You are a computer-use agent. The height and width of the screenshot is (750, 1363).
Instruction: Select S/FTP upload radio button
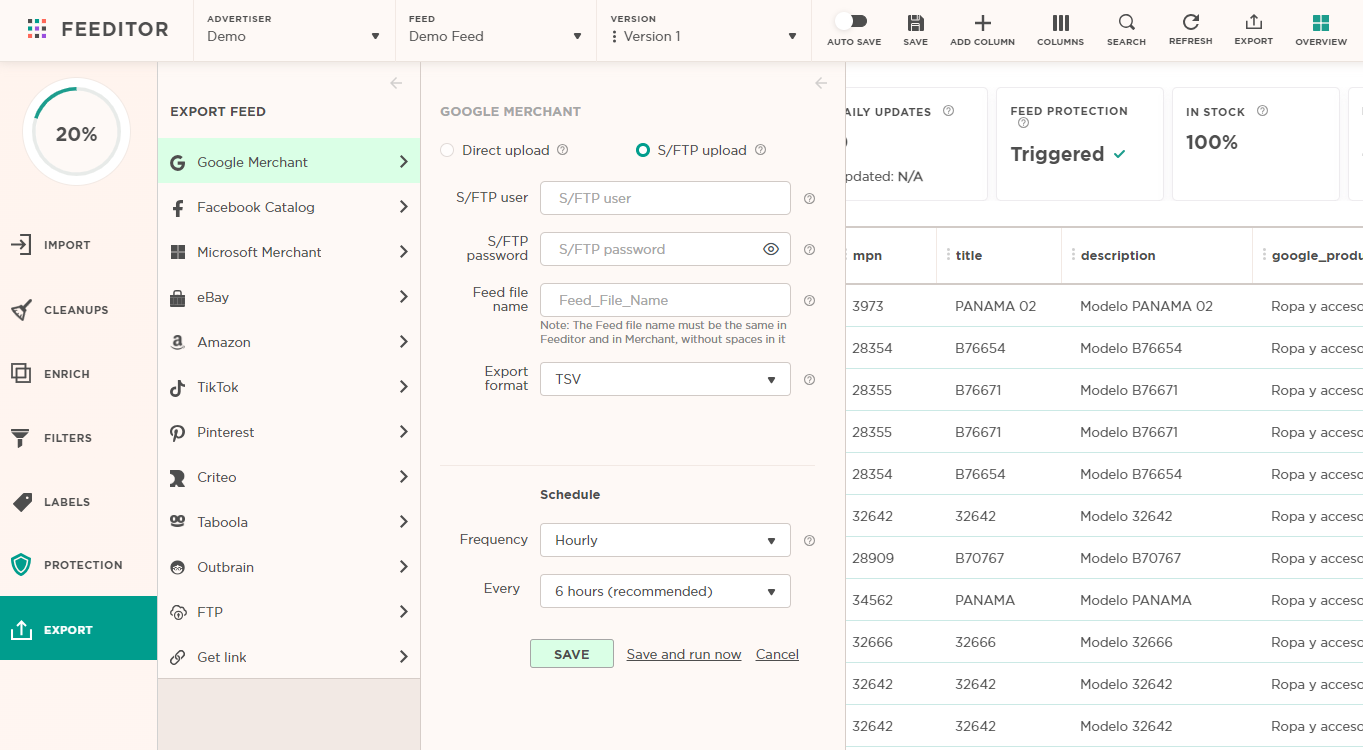pyautogui.click(x=643, y=150)
